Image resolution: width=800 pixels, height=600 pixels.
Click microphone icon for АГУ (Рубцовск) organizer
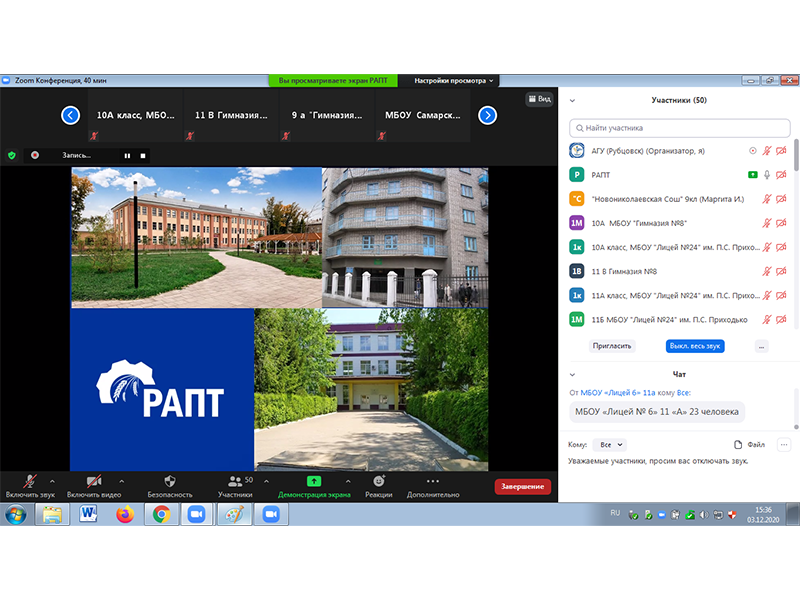point(766,151)
